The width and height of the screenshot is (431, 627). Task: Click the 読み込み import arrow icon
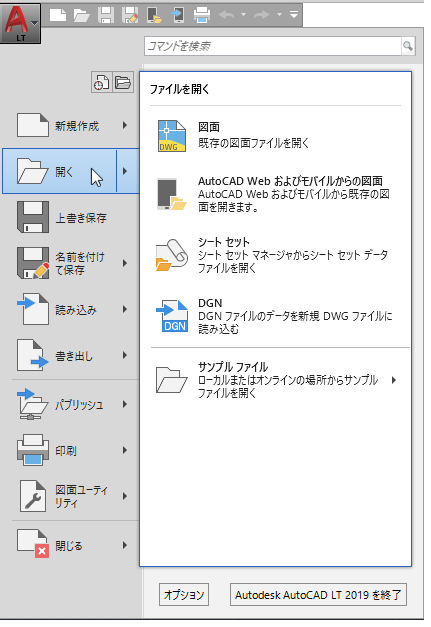point(33,310)
